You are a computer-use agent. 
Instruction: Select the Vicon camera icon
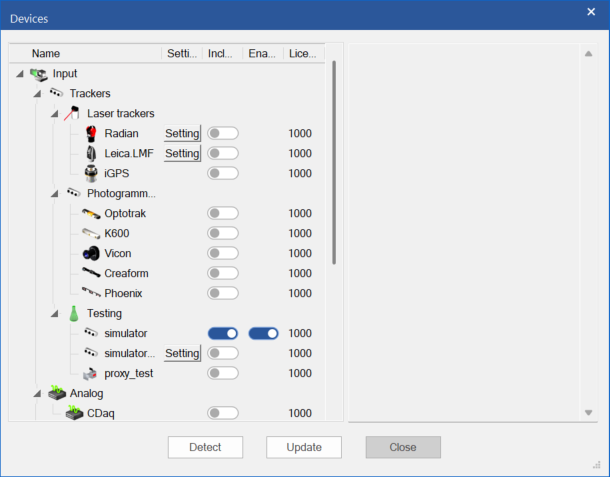(x=91, y=253)
